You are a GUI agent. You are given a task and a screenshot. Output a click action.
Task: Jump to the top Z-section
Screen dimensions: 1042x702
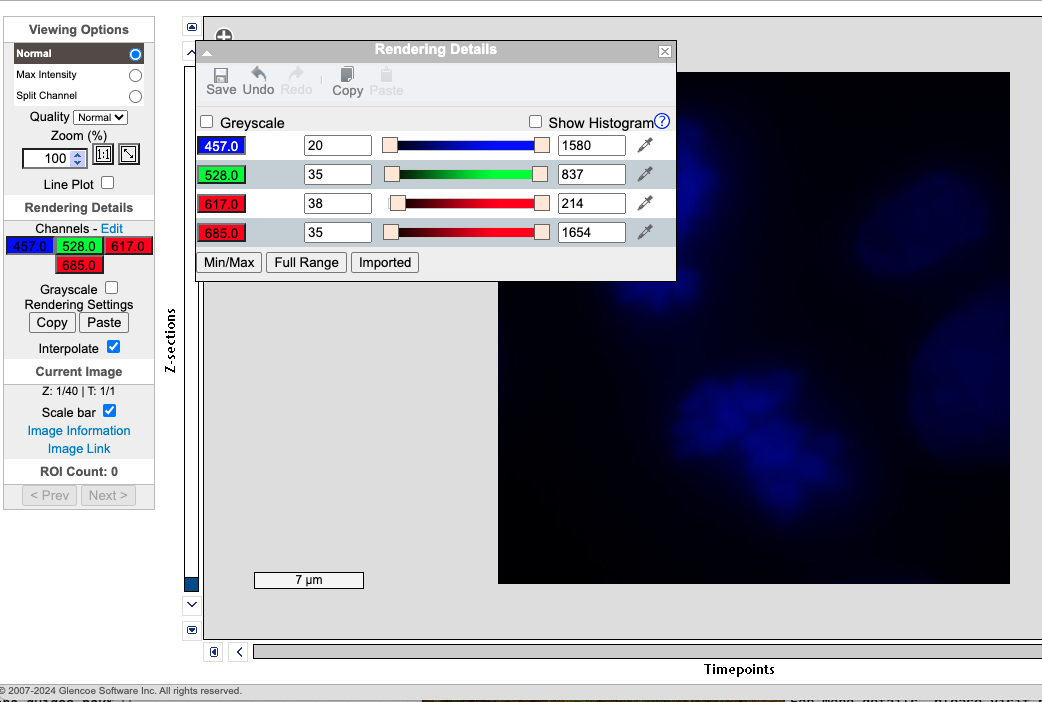point(191,27)
